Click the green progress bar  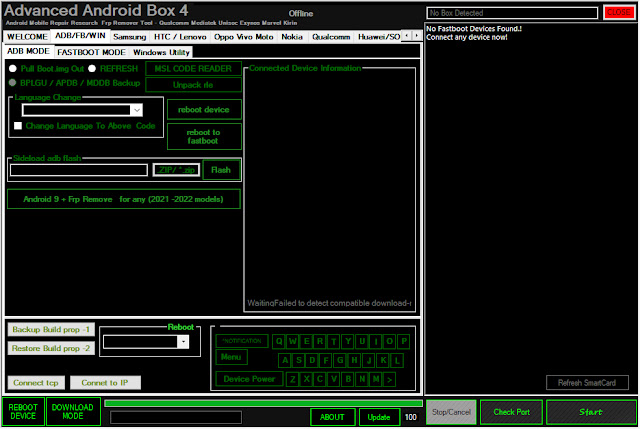pos(263,403)
